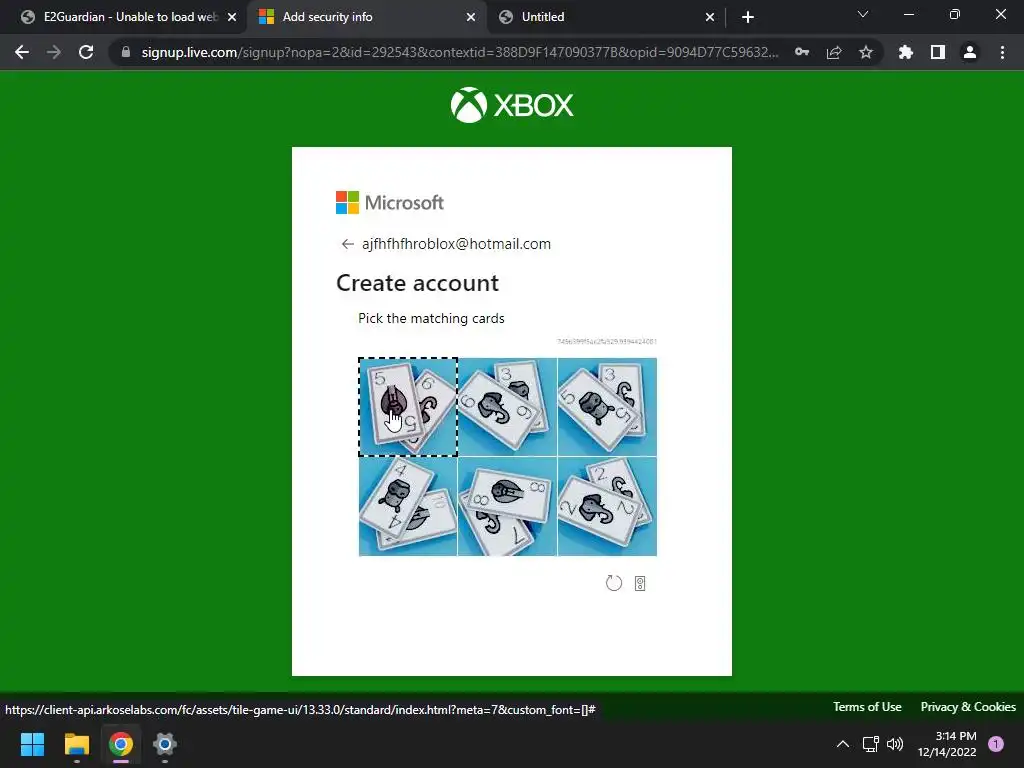The image size is (1024, 768).
Task: Open the Extensions puzzle icon
Action: pos(905,52)
